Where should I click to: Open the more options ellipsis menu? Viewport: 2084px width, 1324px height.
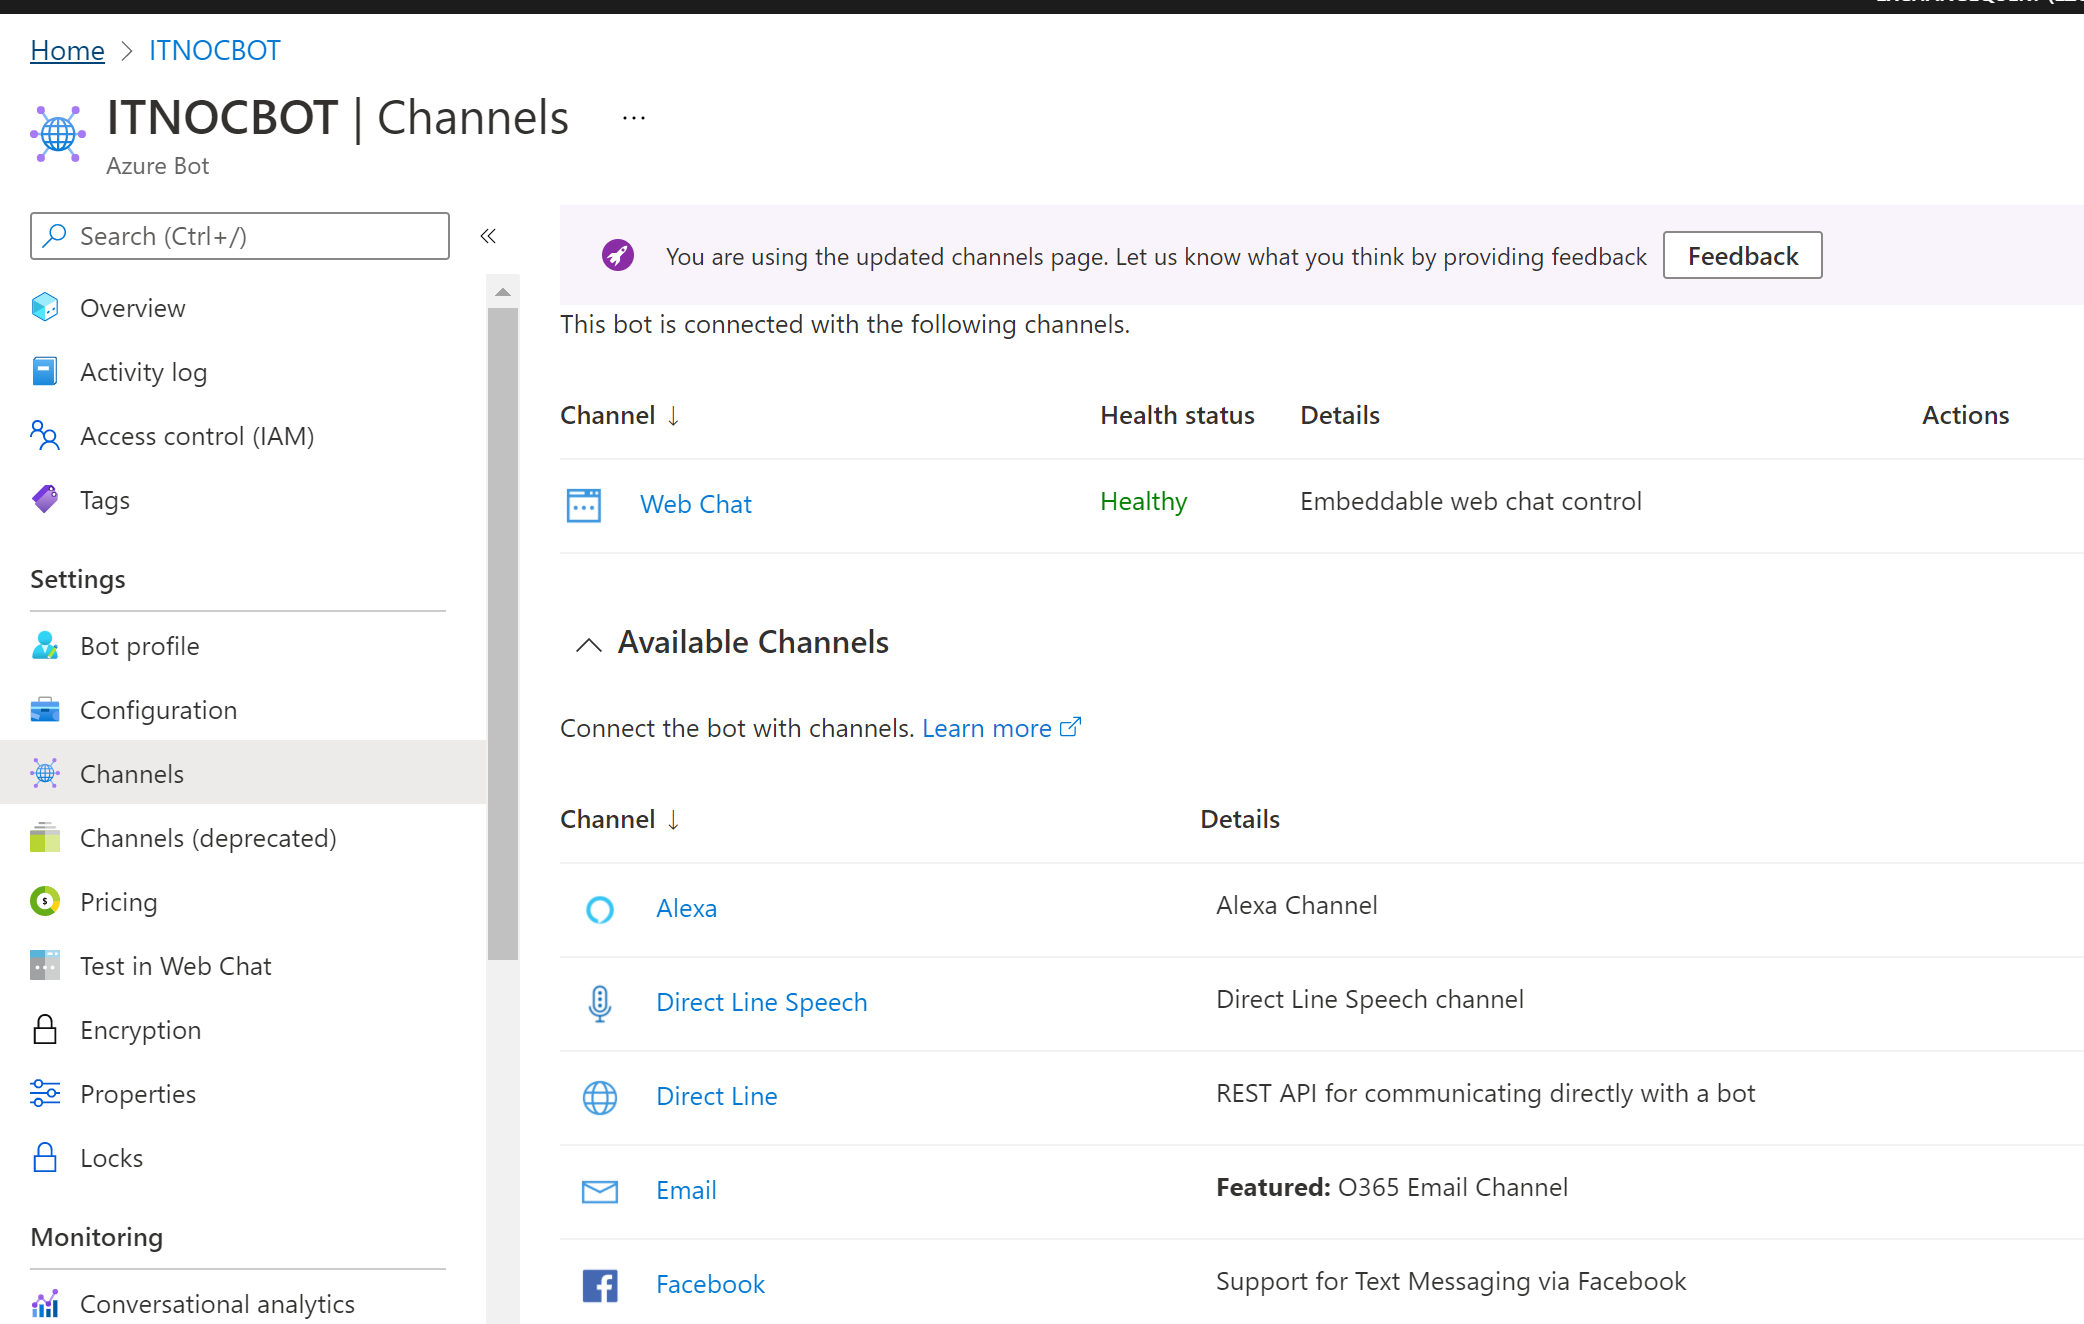point(634,118)
